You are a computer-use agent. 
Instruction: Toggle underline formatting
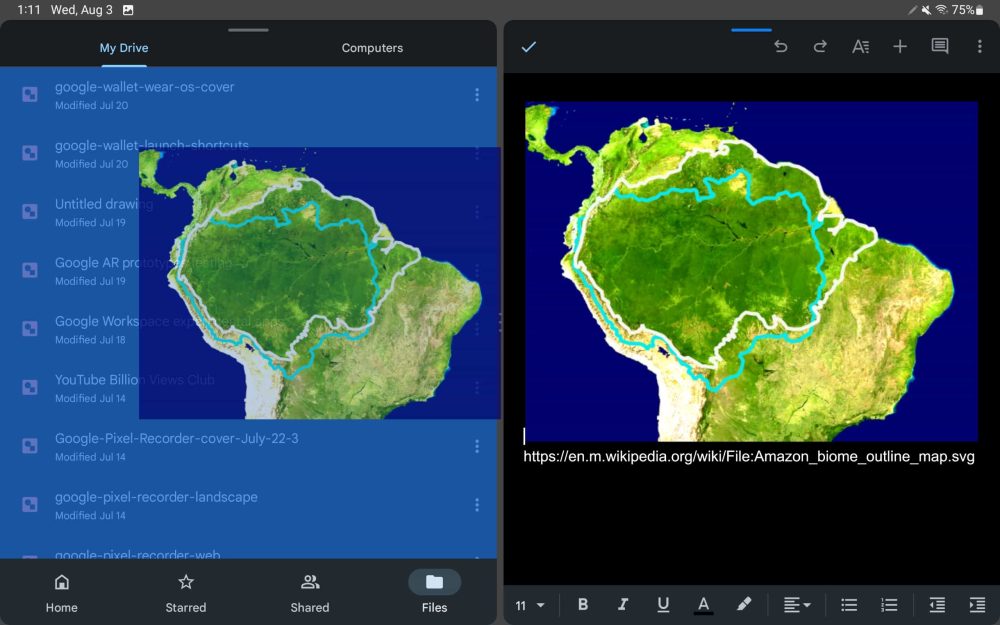point(663,605)
